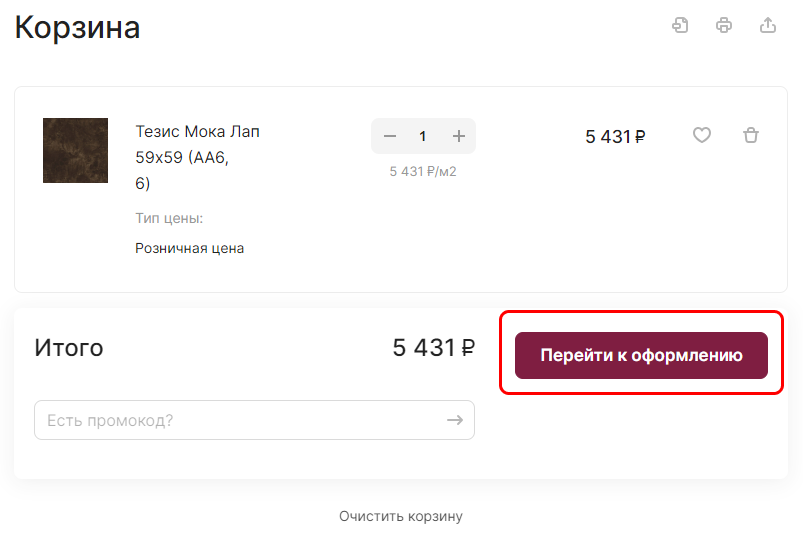The width and height of the screenshot is (803, 533).
Task: Click the 'Итого' total label
Action: [x=69, y=348]
